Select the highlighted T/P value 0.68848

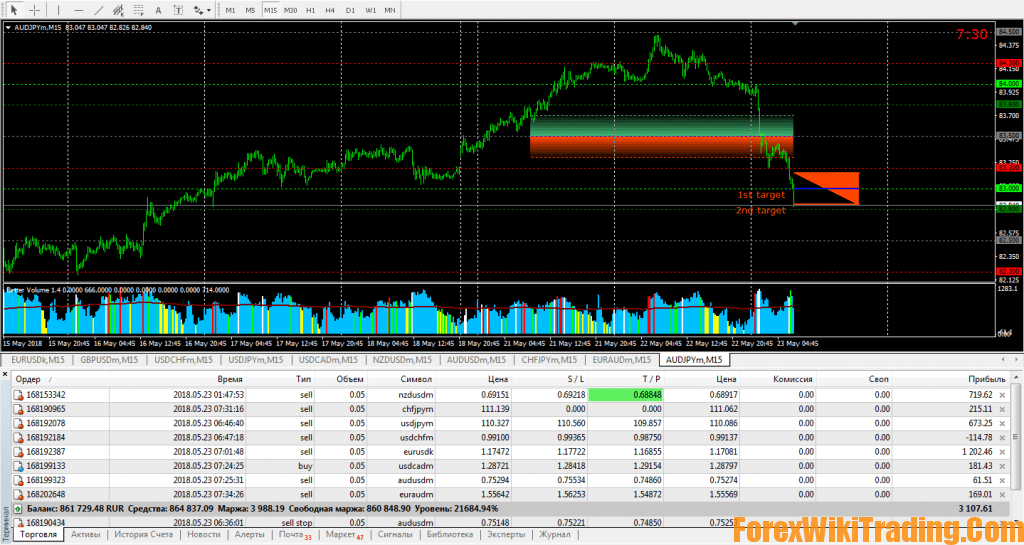click(x=627, y=395)
